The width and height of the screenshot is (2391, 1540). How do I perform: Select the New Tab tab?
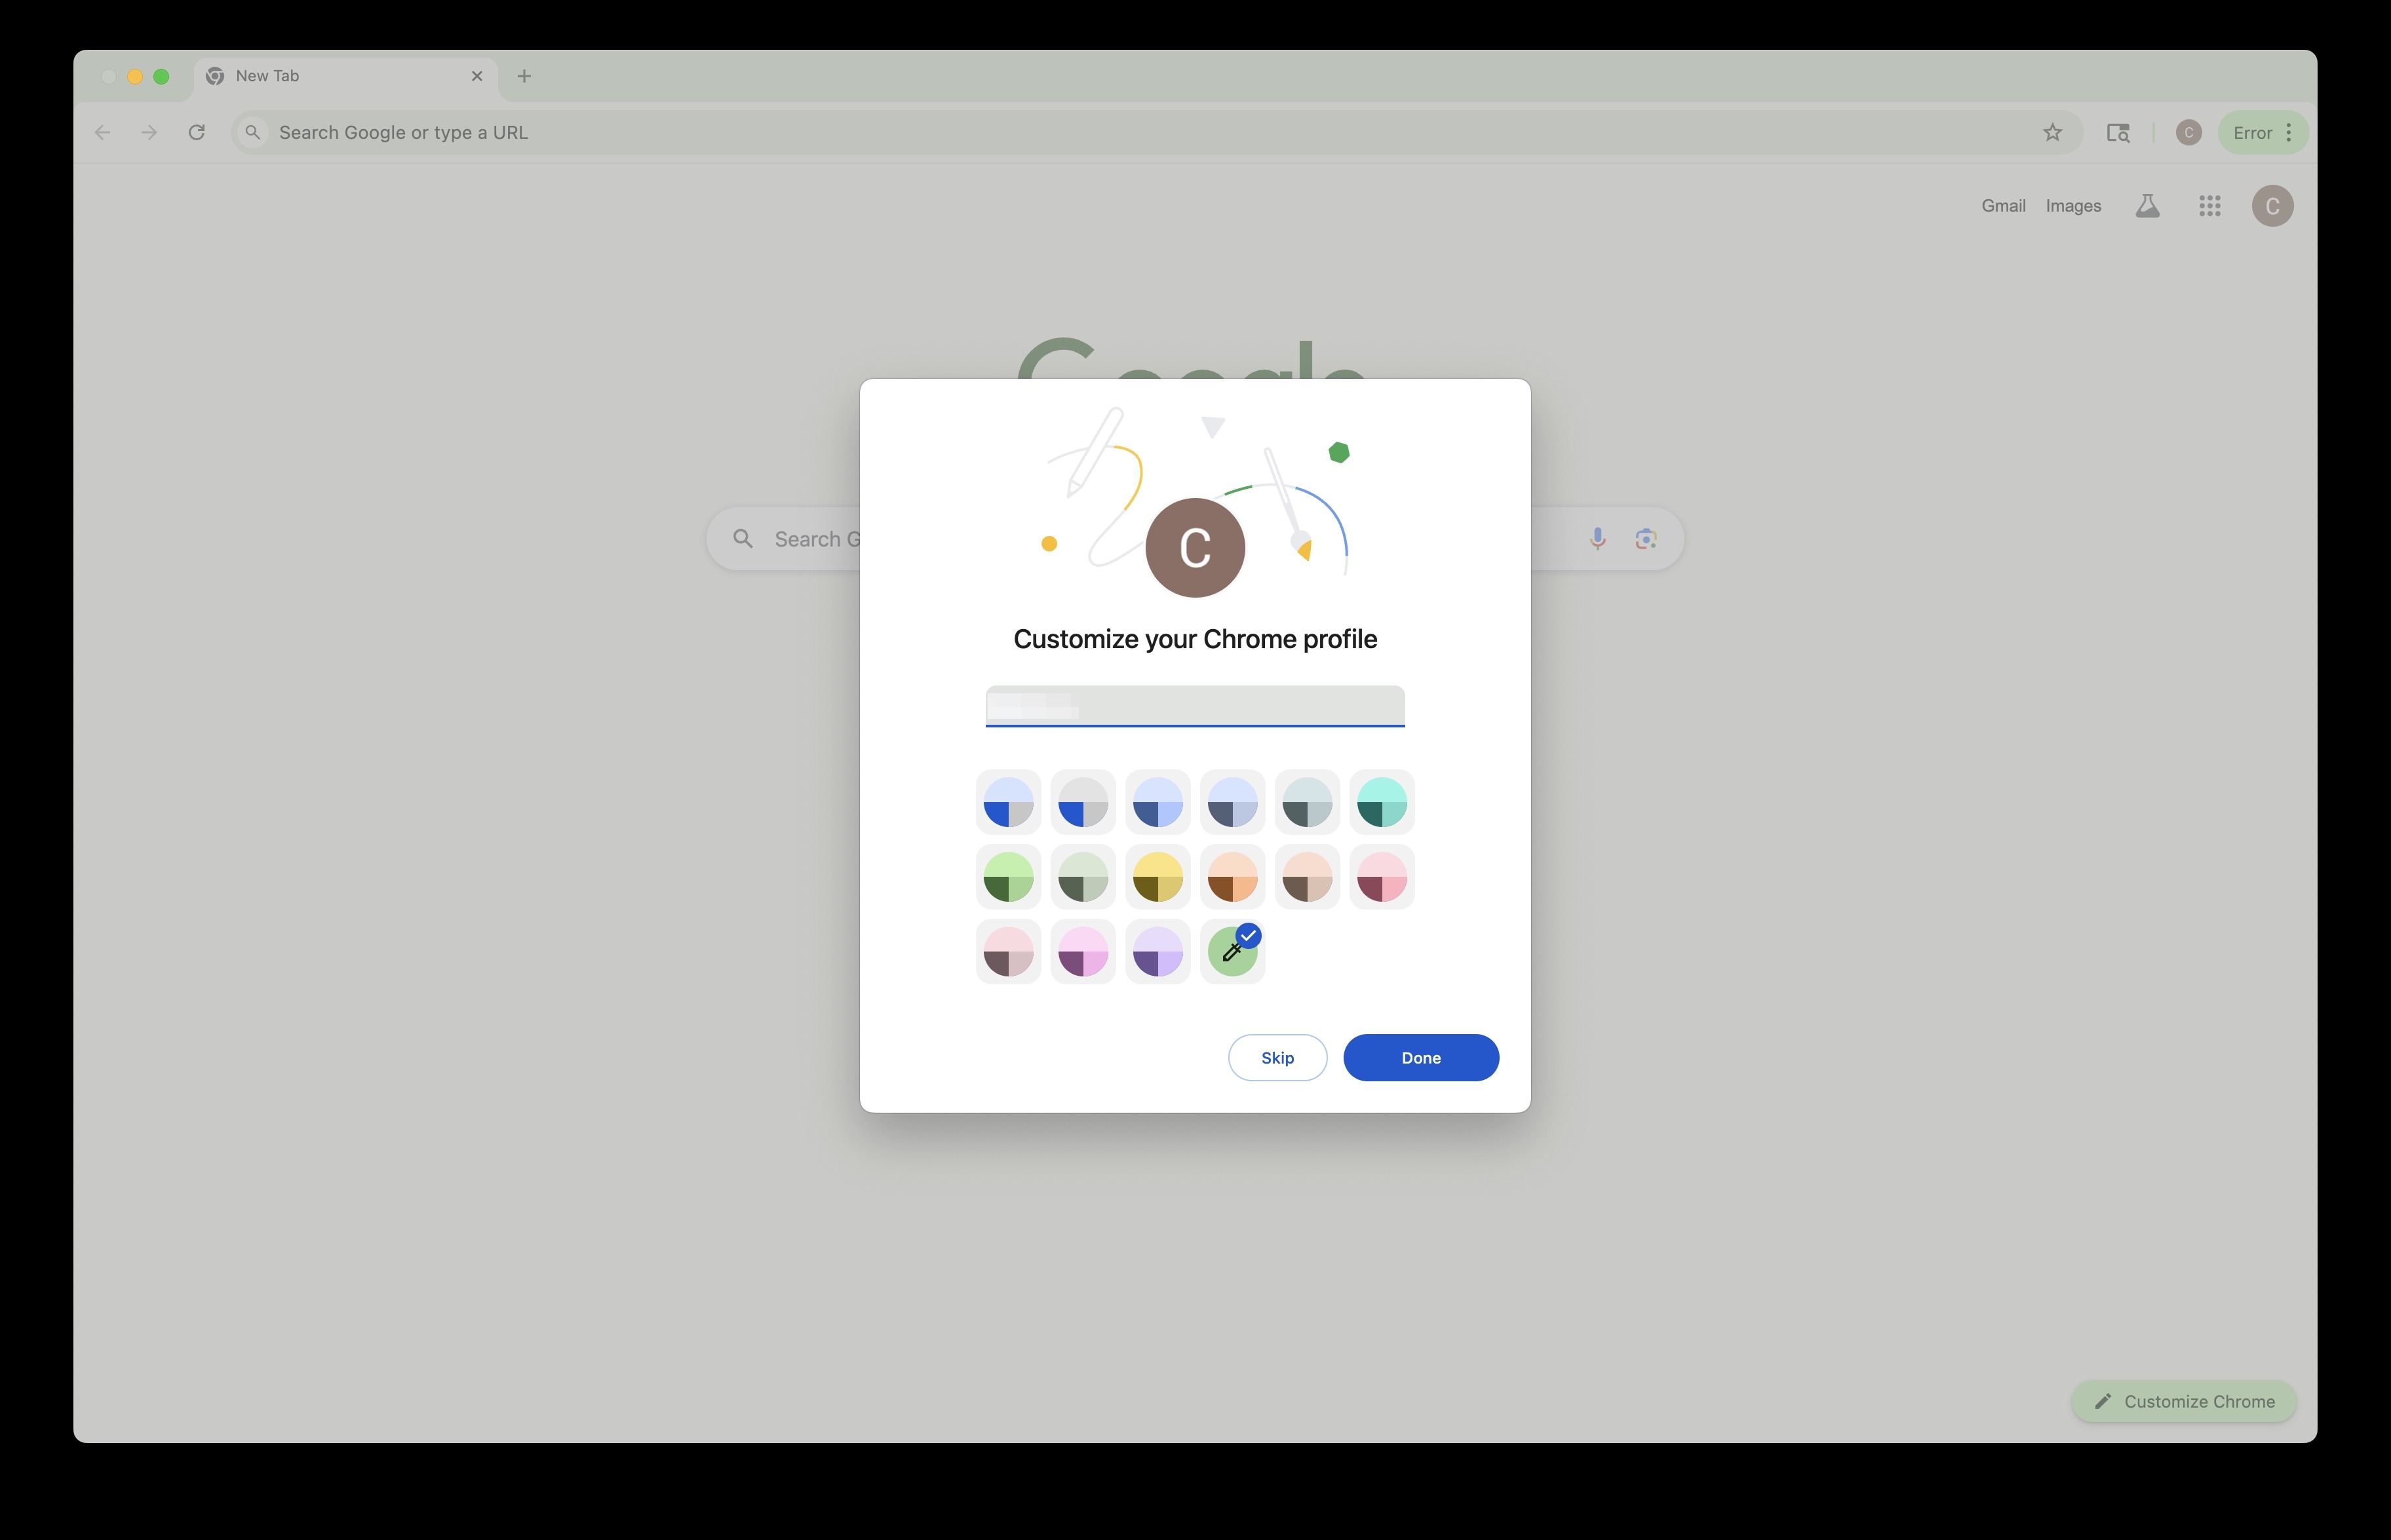(346, 76)
